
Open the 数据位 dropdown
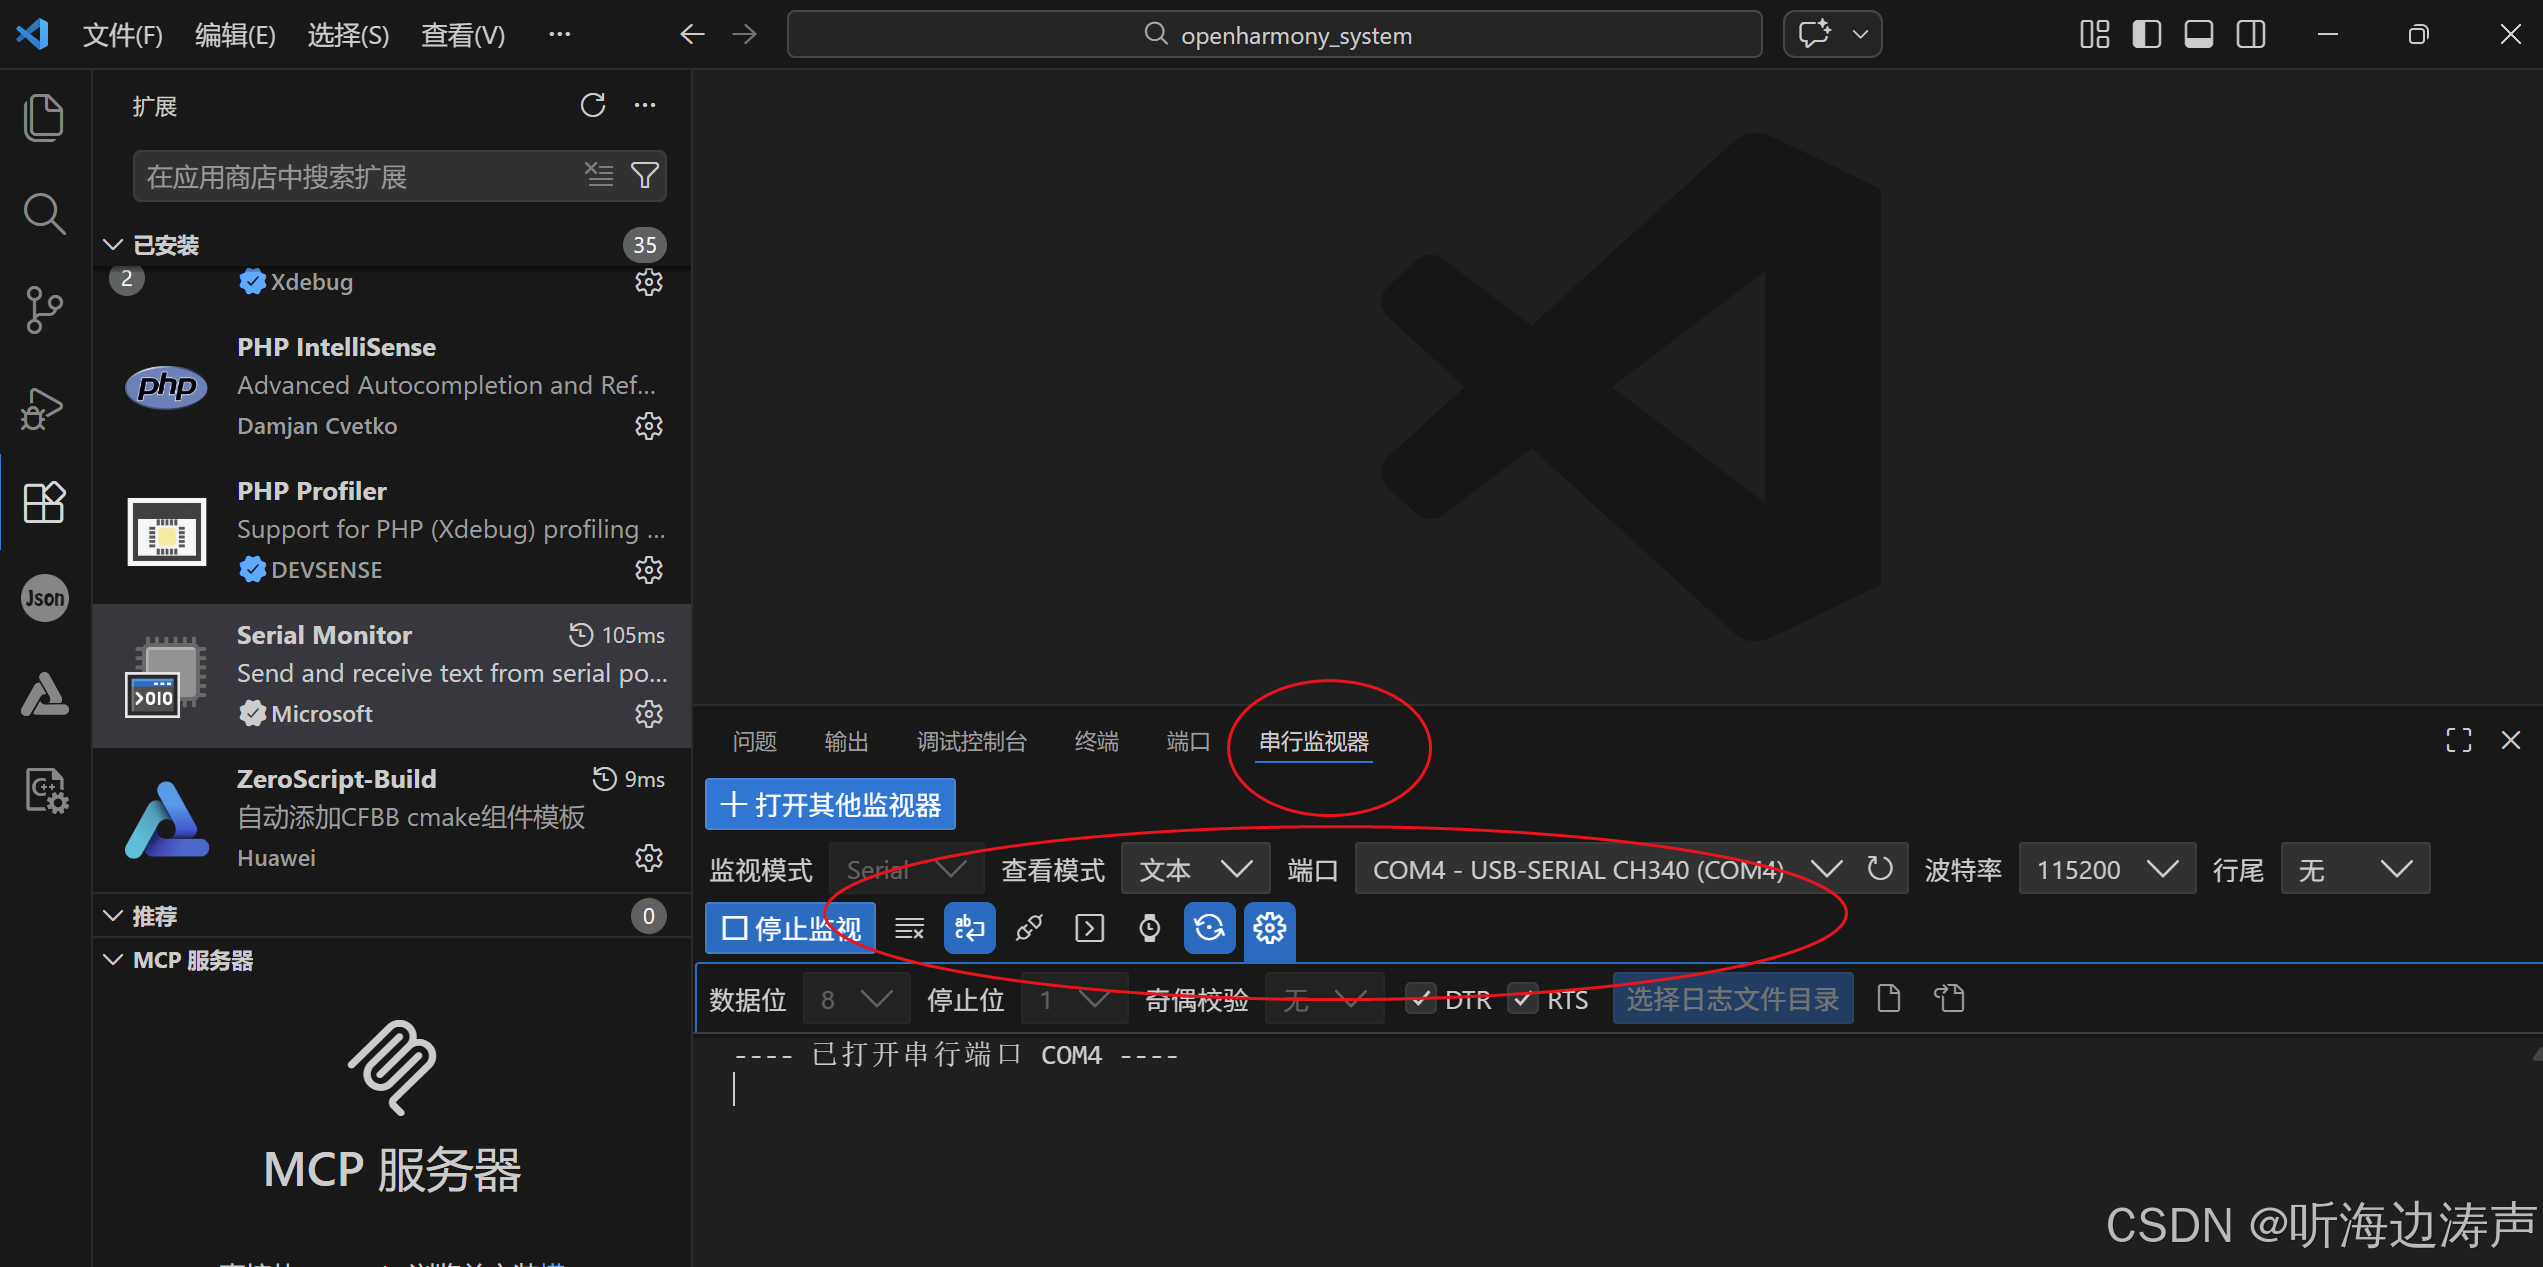pos(856,999)
